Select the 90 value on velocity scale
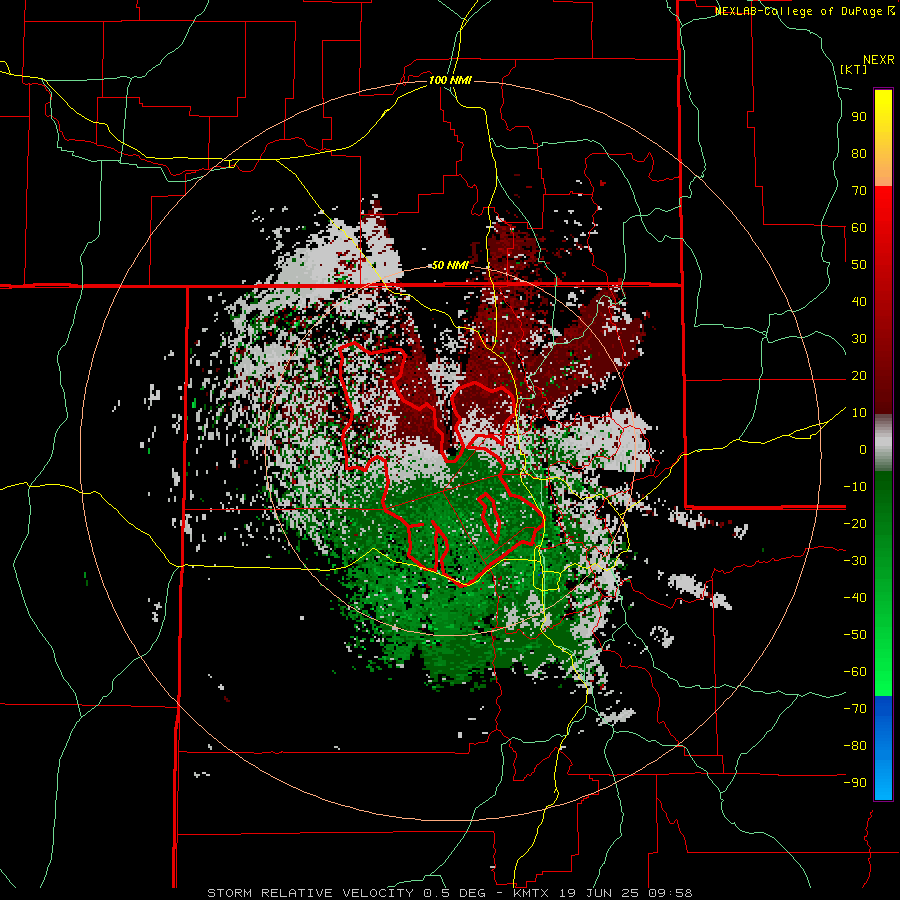Viewport: 900px width, 900px height. [859, 117]
